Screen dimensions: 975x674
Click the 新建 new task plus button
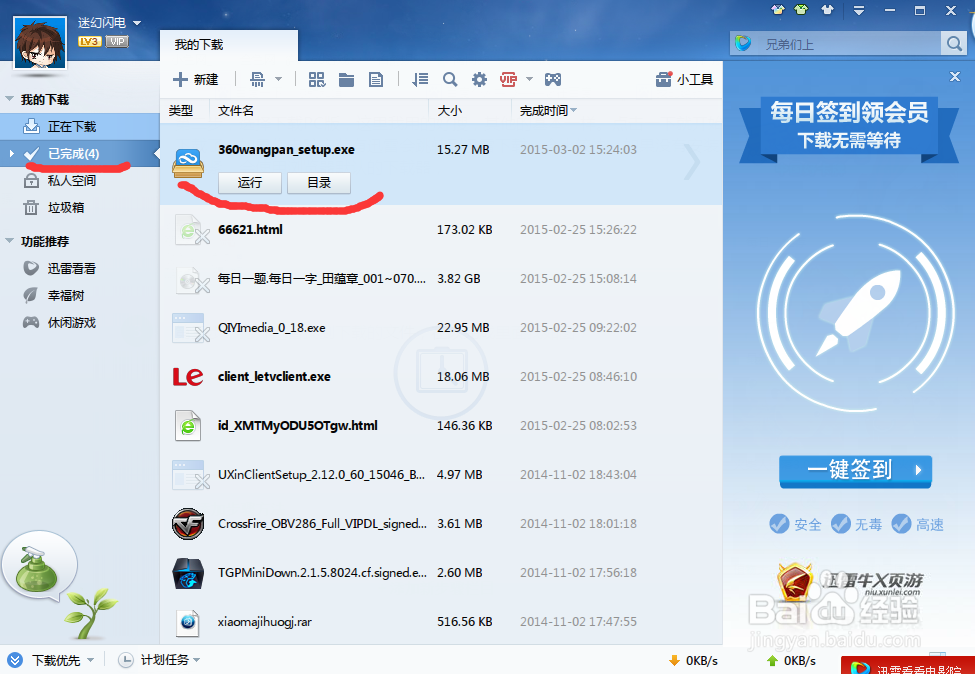point(195,80)
